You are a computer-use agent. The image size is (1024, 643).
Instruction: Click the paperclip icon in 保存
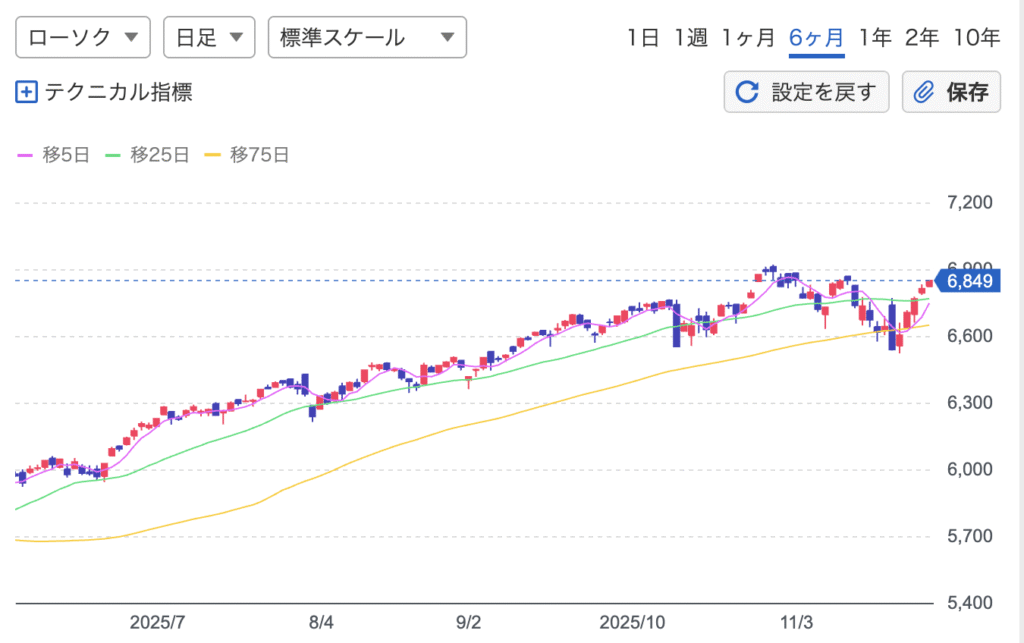[x=925, y=93]
